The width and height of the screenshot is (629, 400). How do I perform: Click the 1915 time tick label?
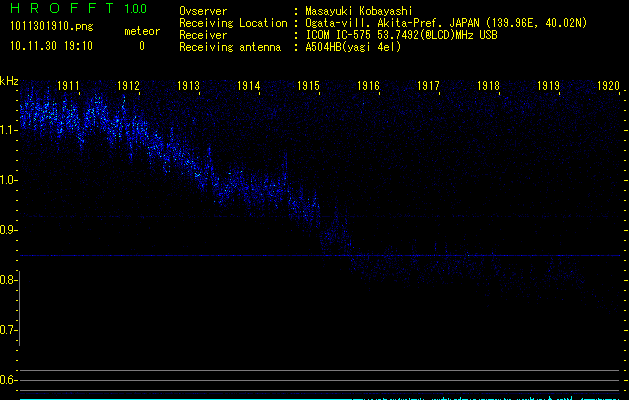click(308, 87)
